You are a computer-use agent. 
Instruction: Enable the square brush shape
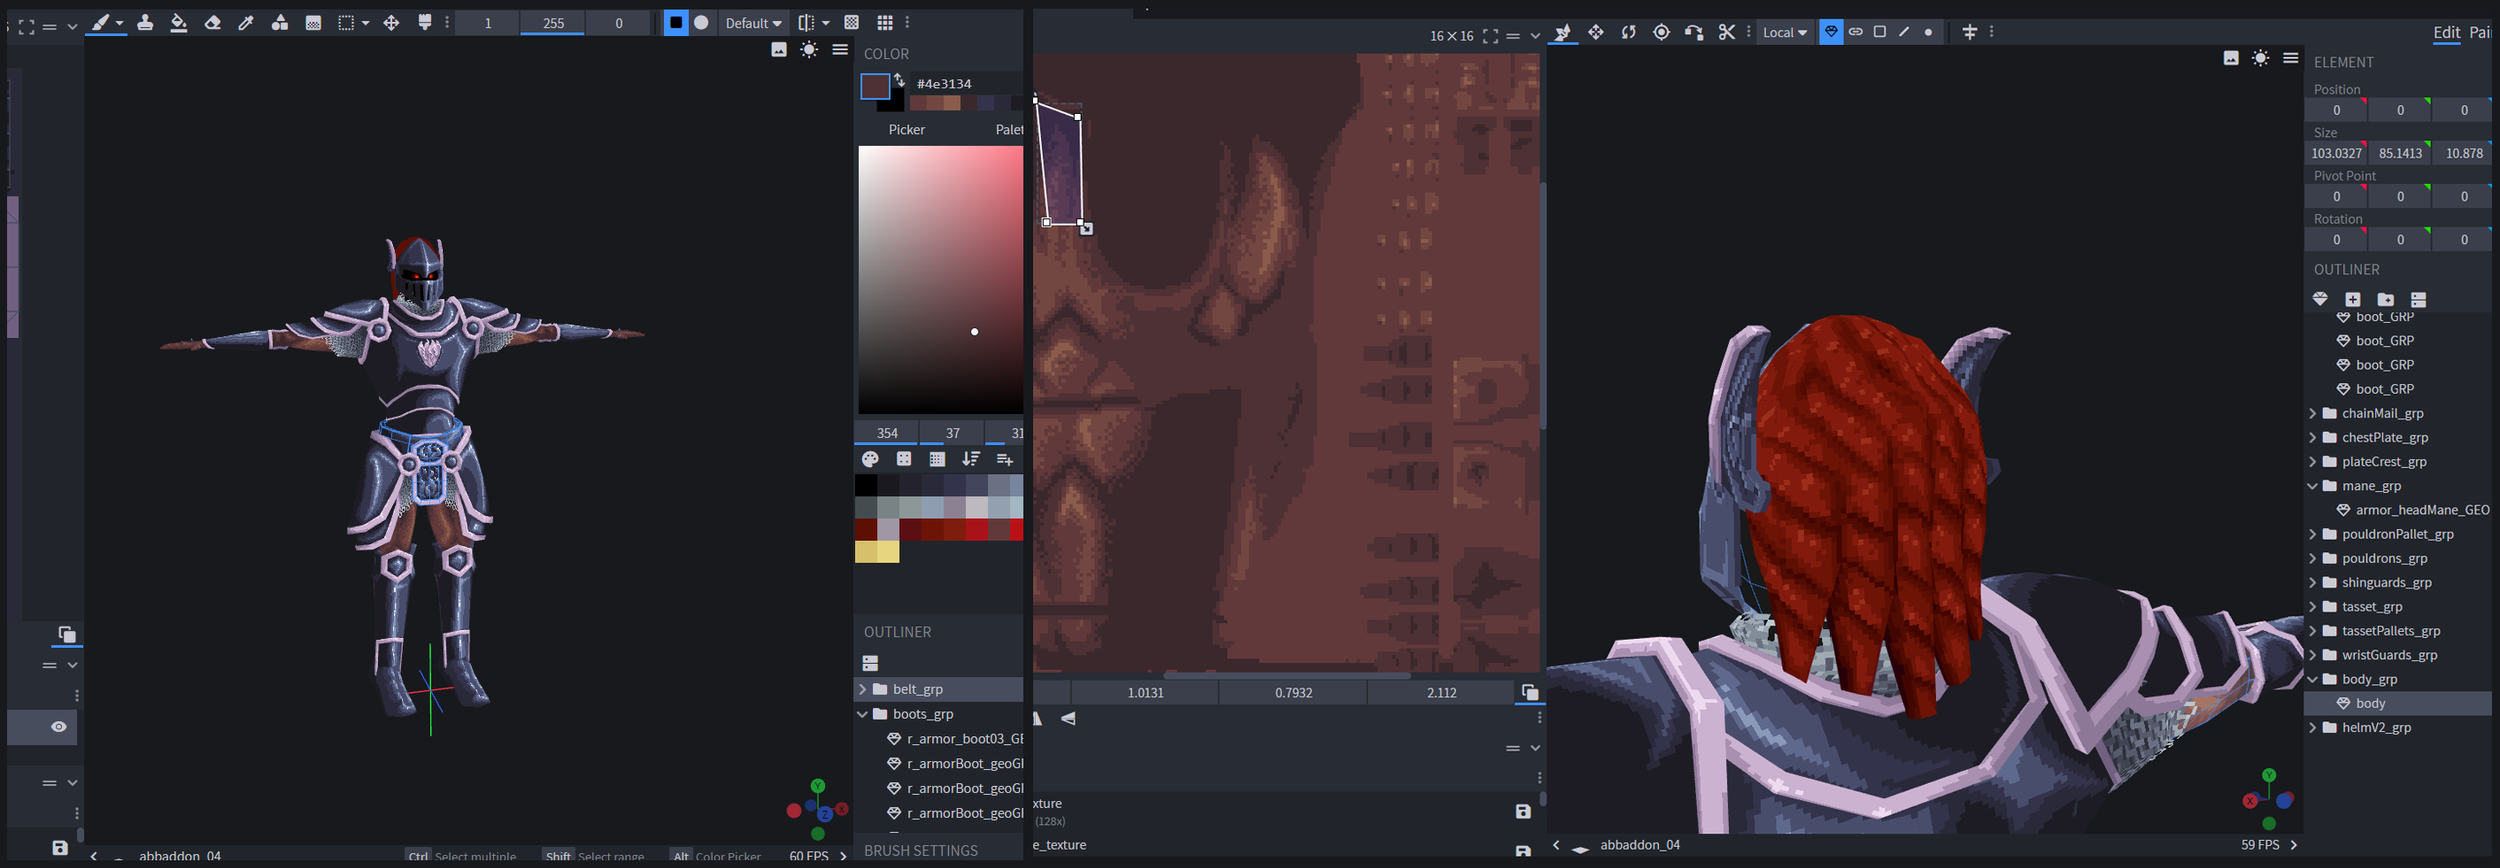pos(676,22)
